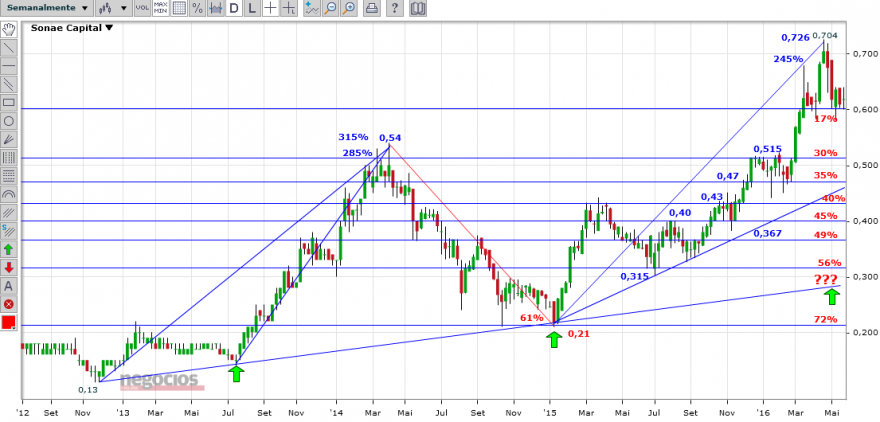The height and width of the screenshot is (422, 880).
Task: Choose the Fibonacci arcs tool
Action: (x=9, y=195)
